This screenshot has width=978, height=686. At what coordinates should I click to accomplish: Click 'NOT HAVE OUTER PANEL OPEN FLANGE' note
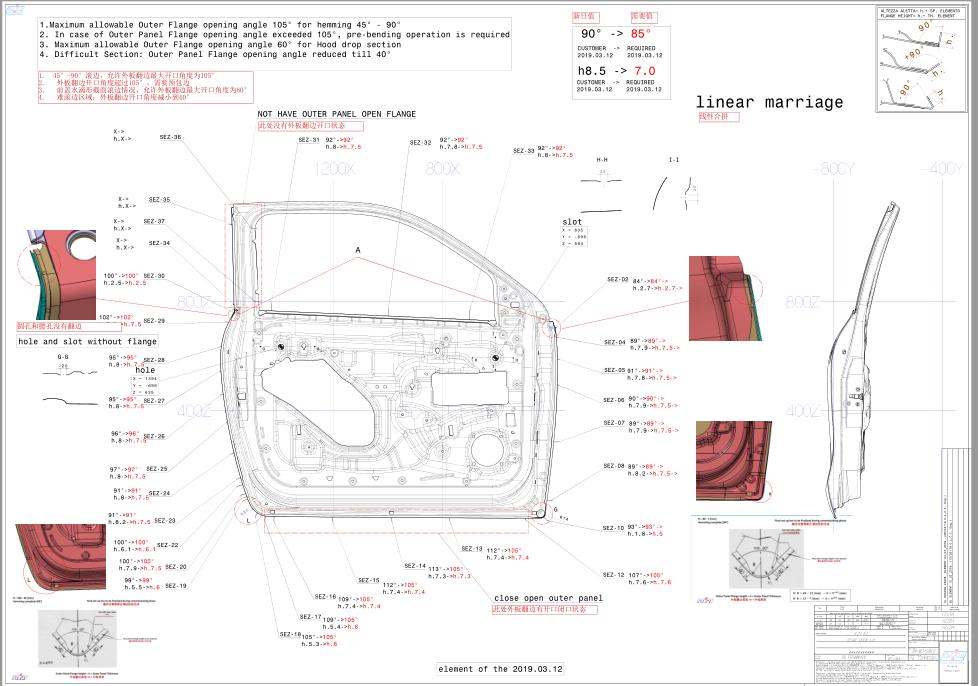(336, 115)
